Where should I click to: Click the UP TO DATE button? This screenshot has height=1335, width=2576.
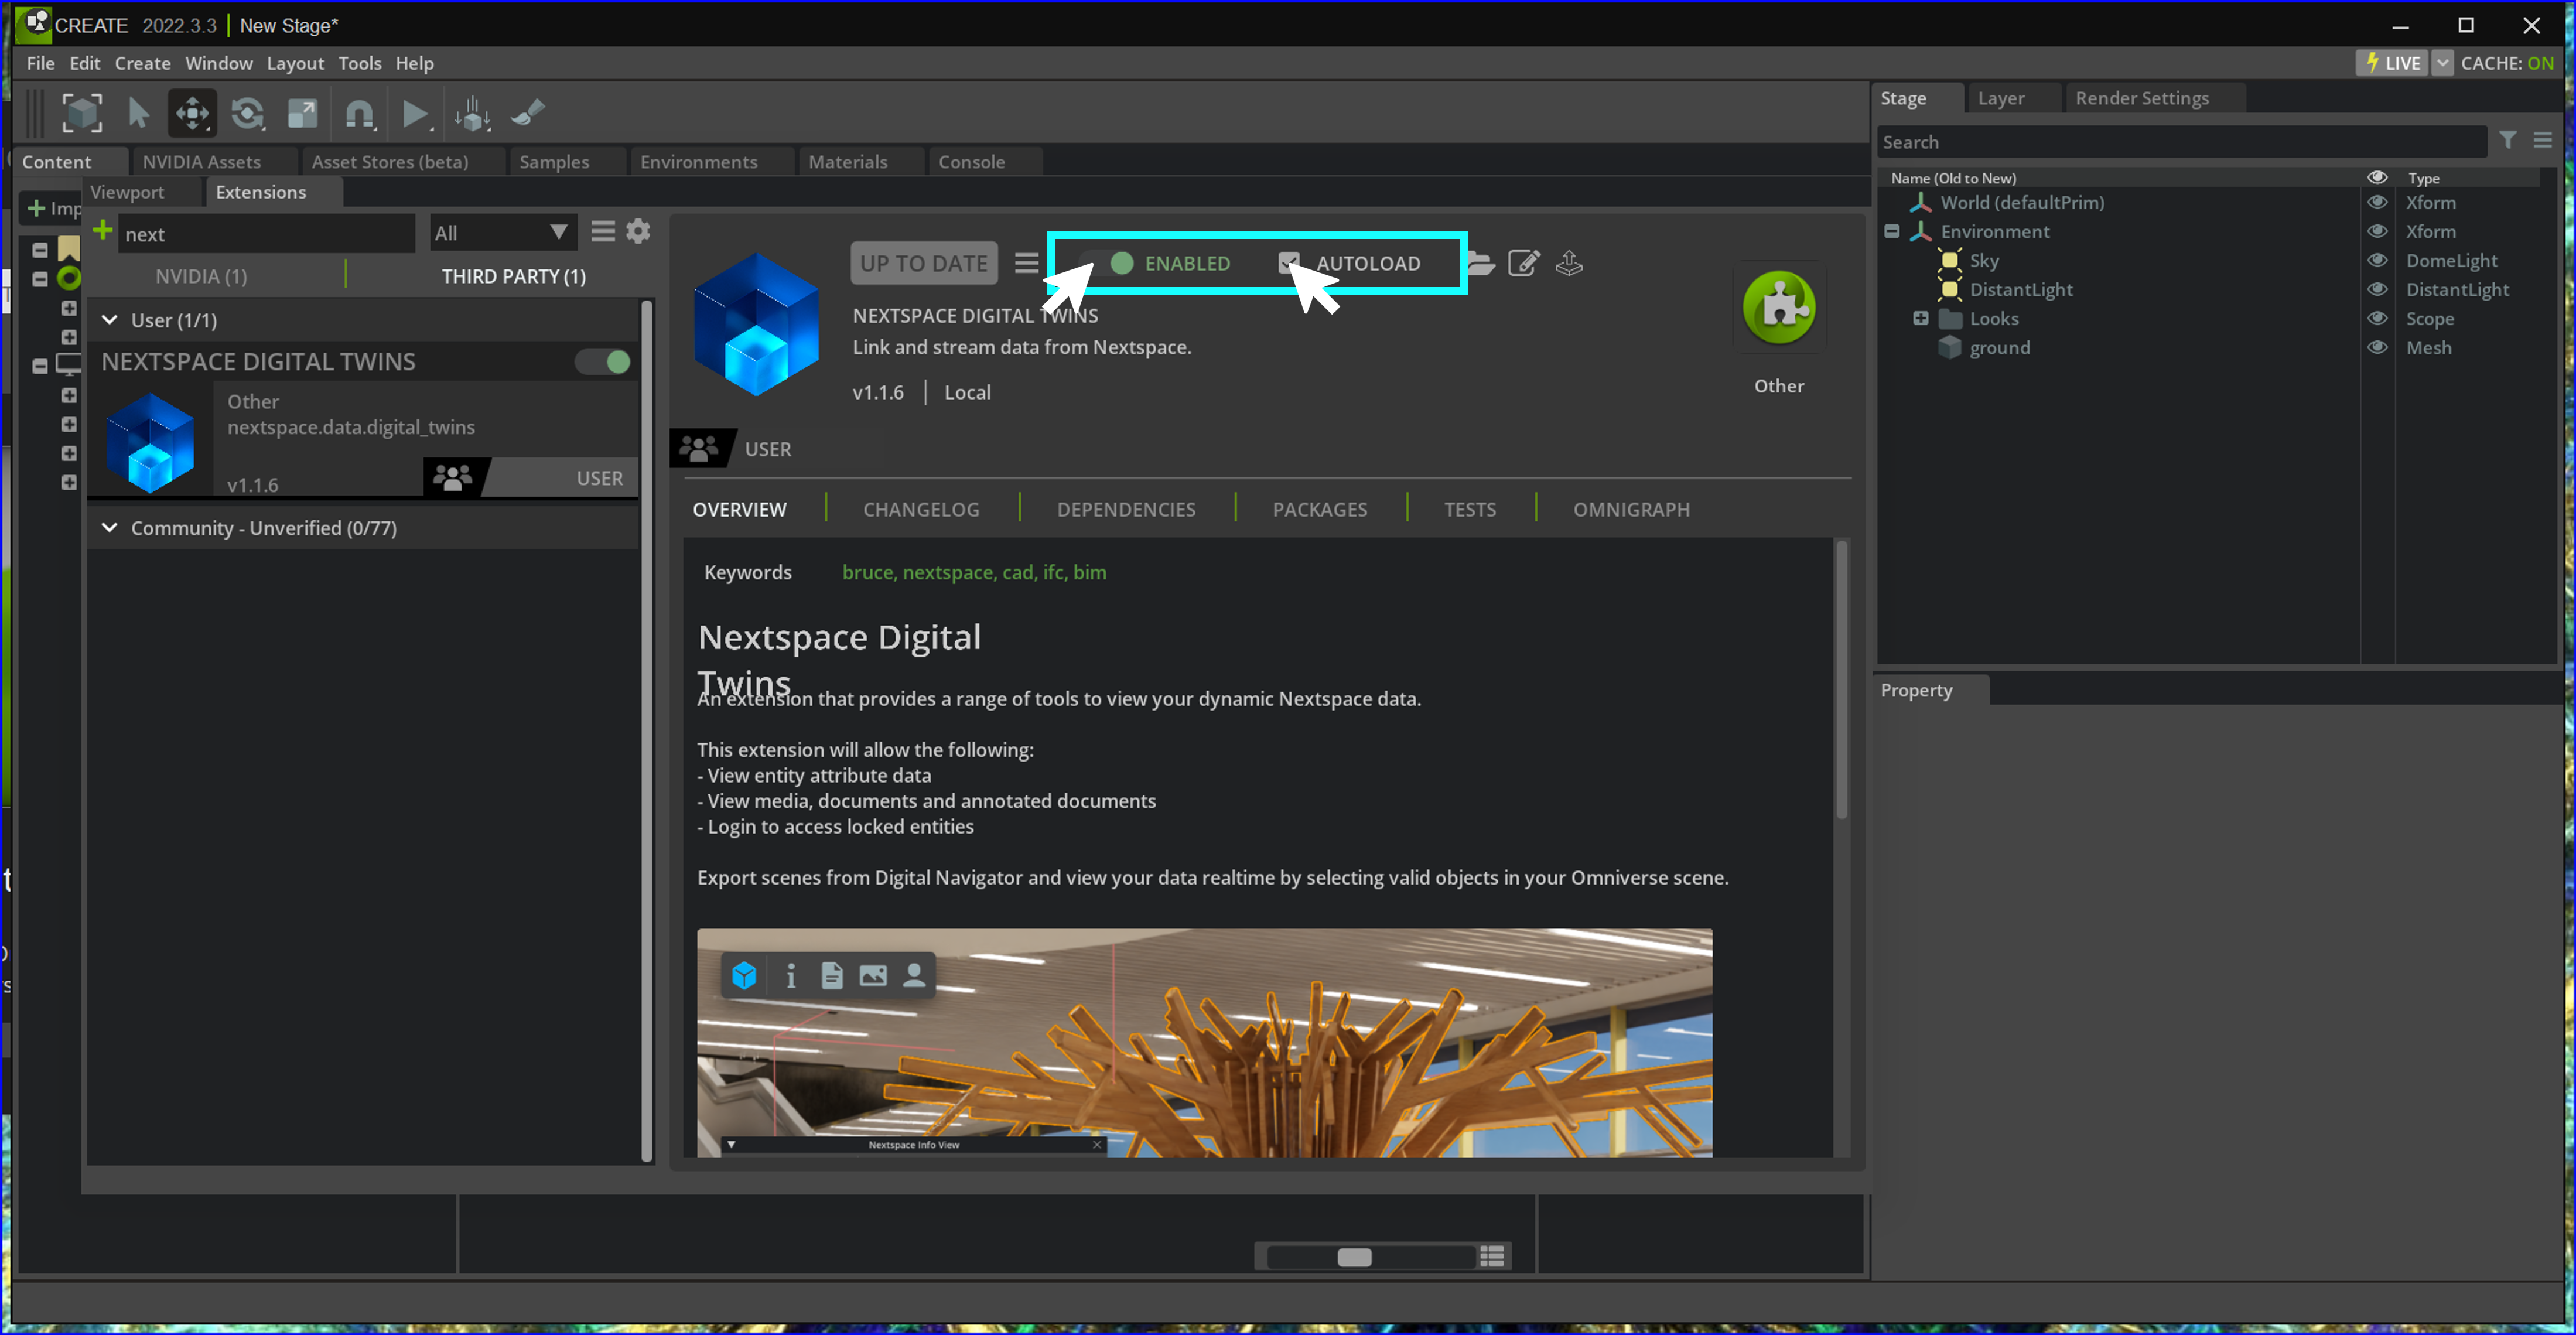point(923,263)
